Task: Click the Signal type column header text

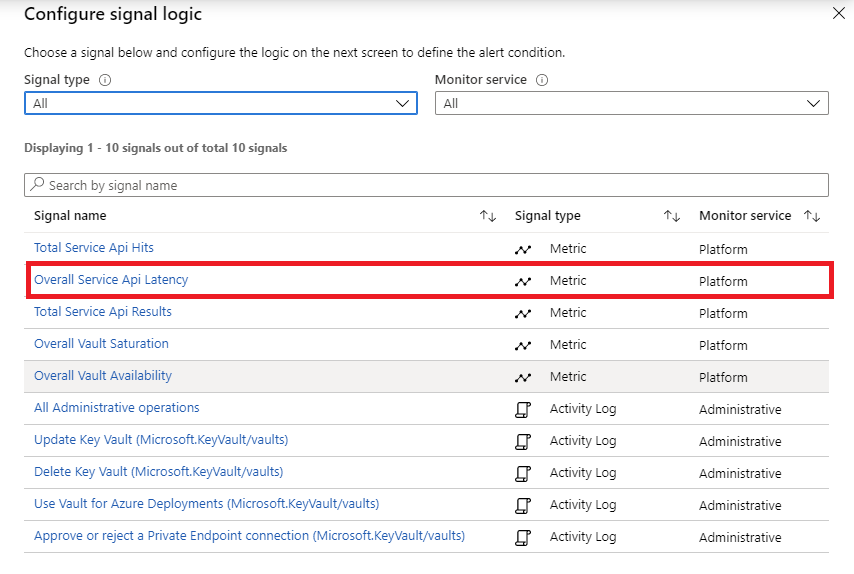Action: point(548,216)
